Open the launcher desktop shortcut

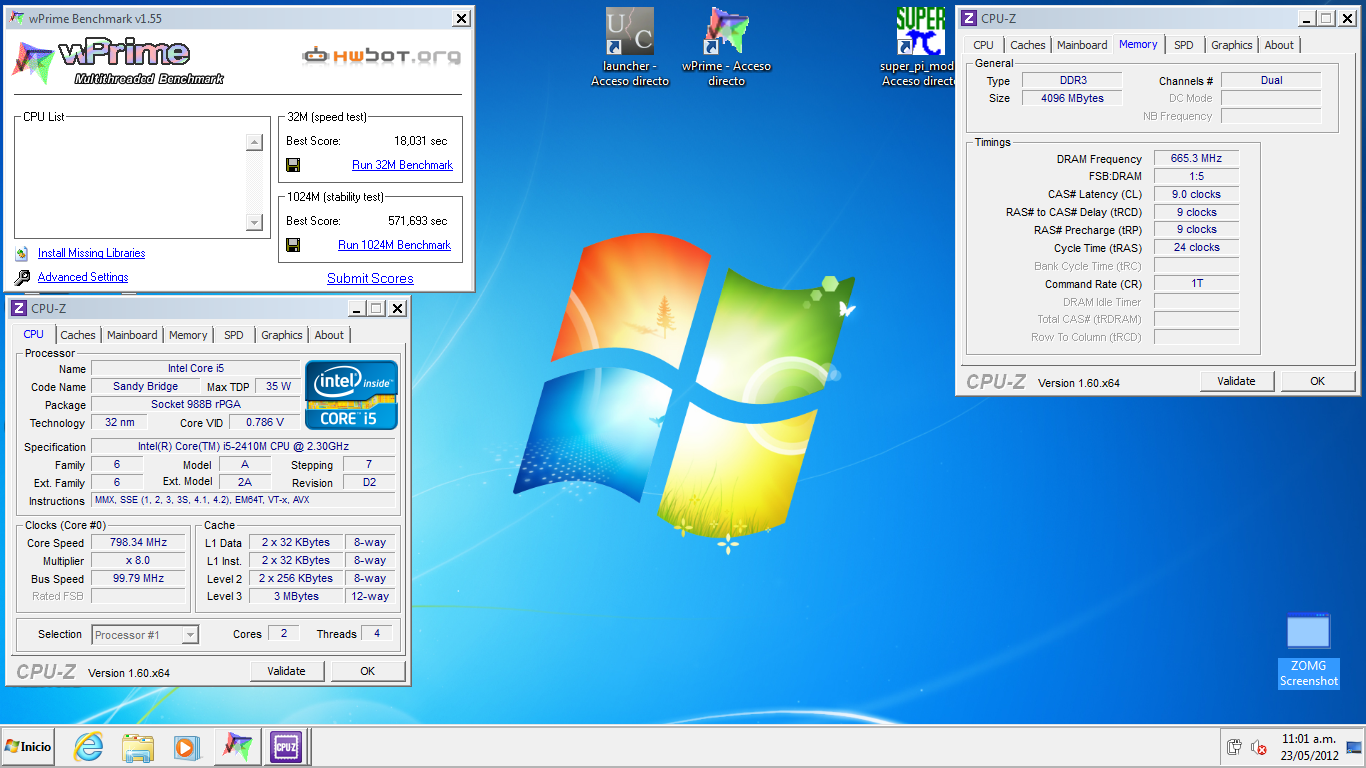coord(630,46)
